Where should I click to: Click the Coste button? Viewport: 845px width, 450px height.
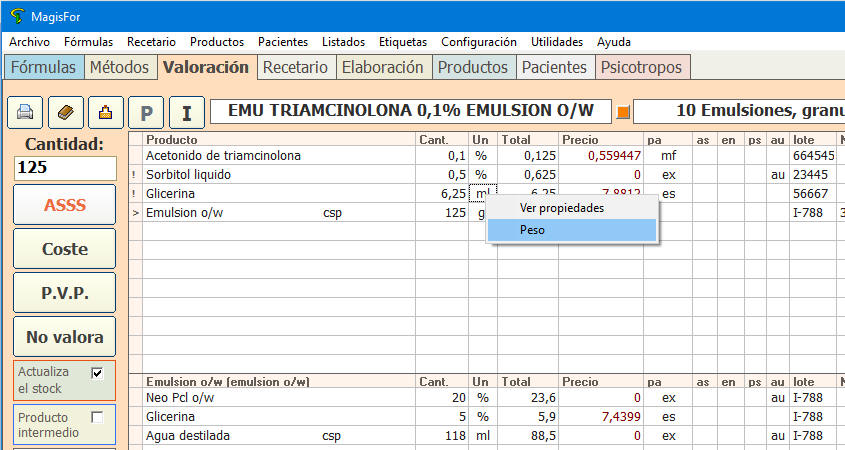65,249
